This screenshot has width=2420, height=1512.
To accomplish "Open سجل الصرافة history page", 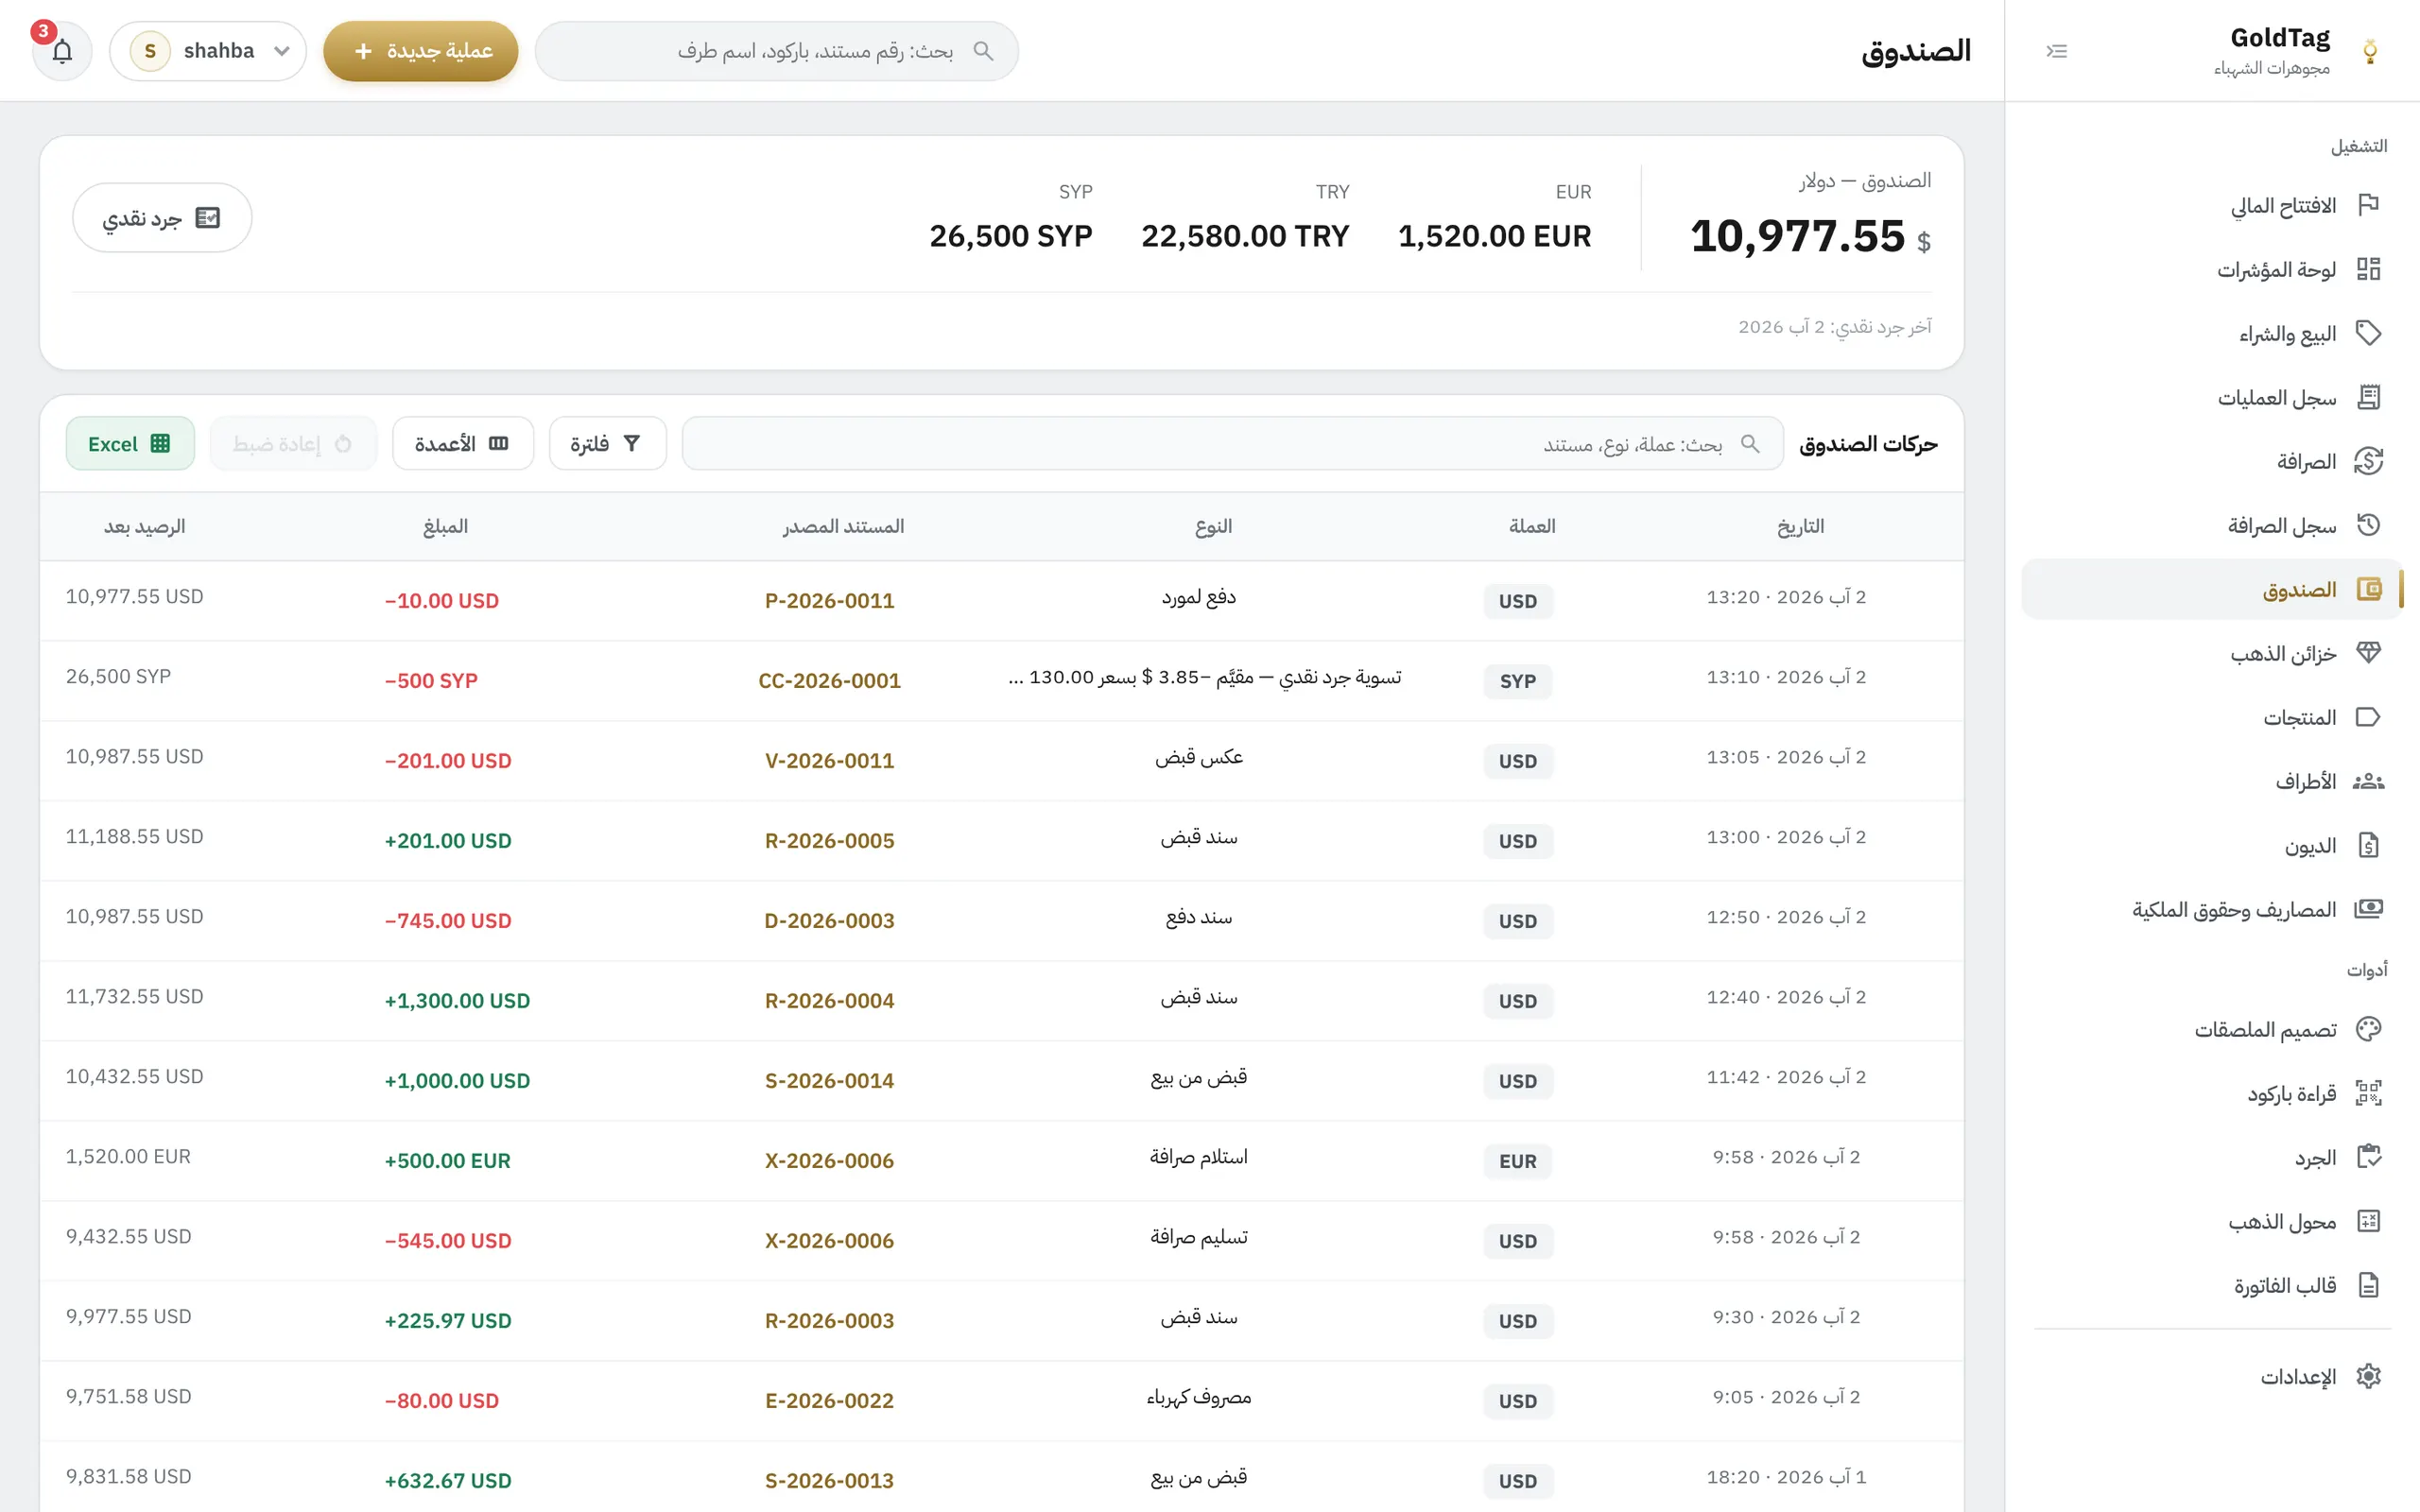I will coord(2212,525).
